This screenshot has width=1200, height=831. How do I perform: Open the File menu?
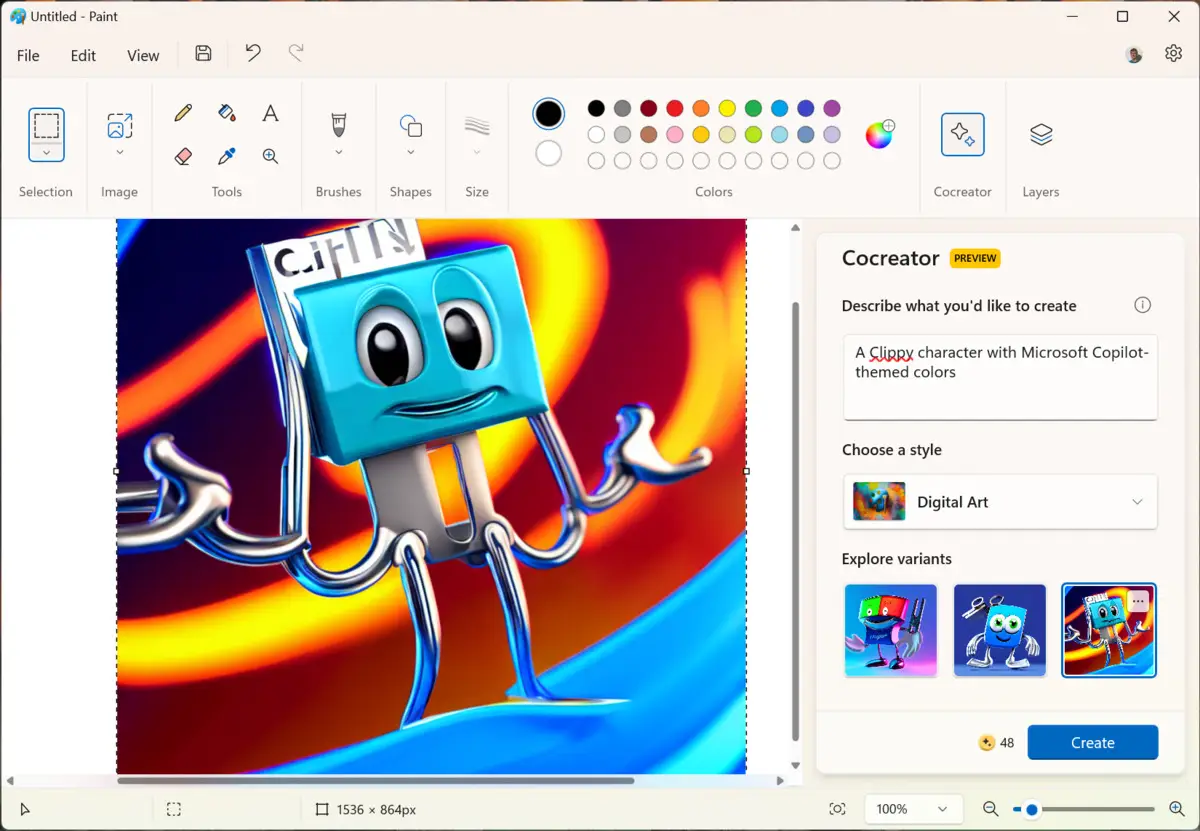(28, 55)
